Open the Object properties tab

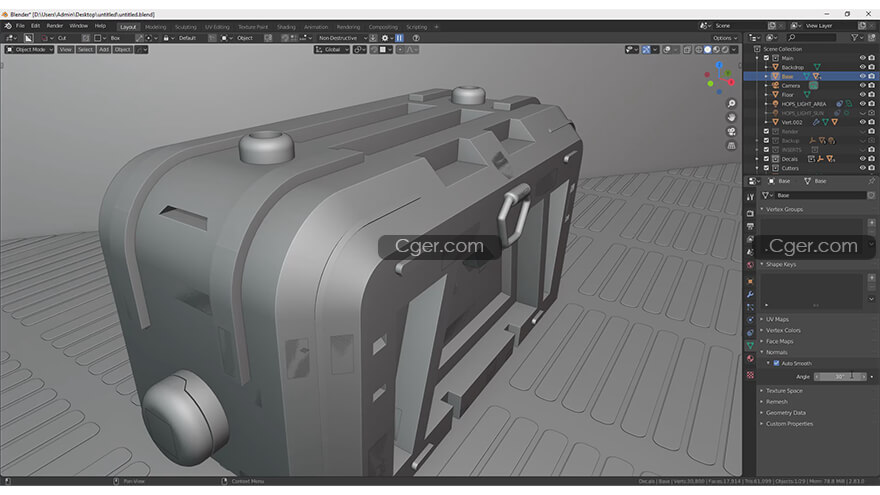tap(750, 282)
